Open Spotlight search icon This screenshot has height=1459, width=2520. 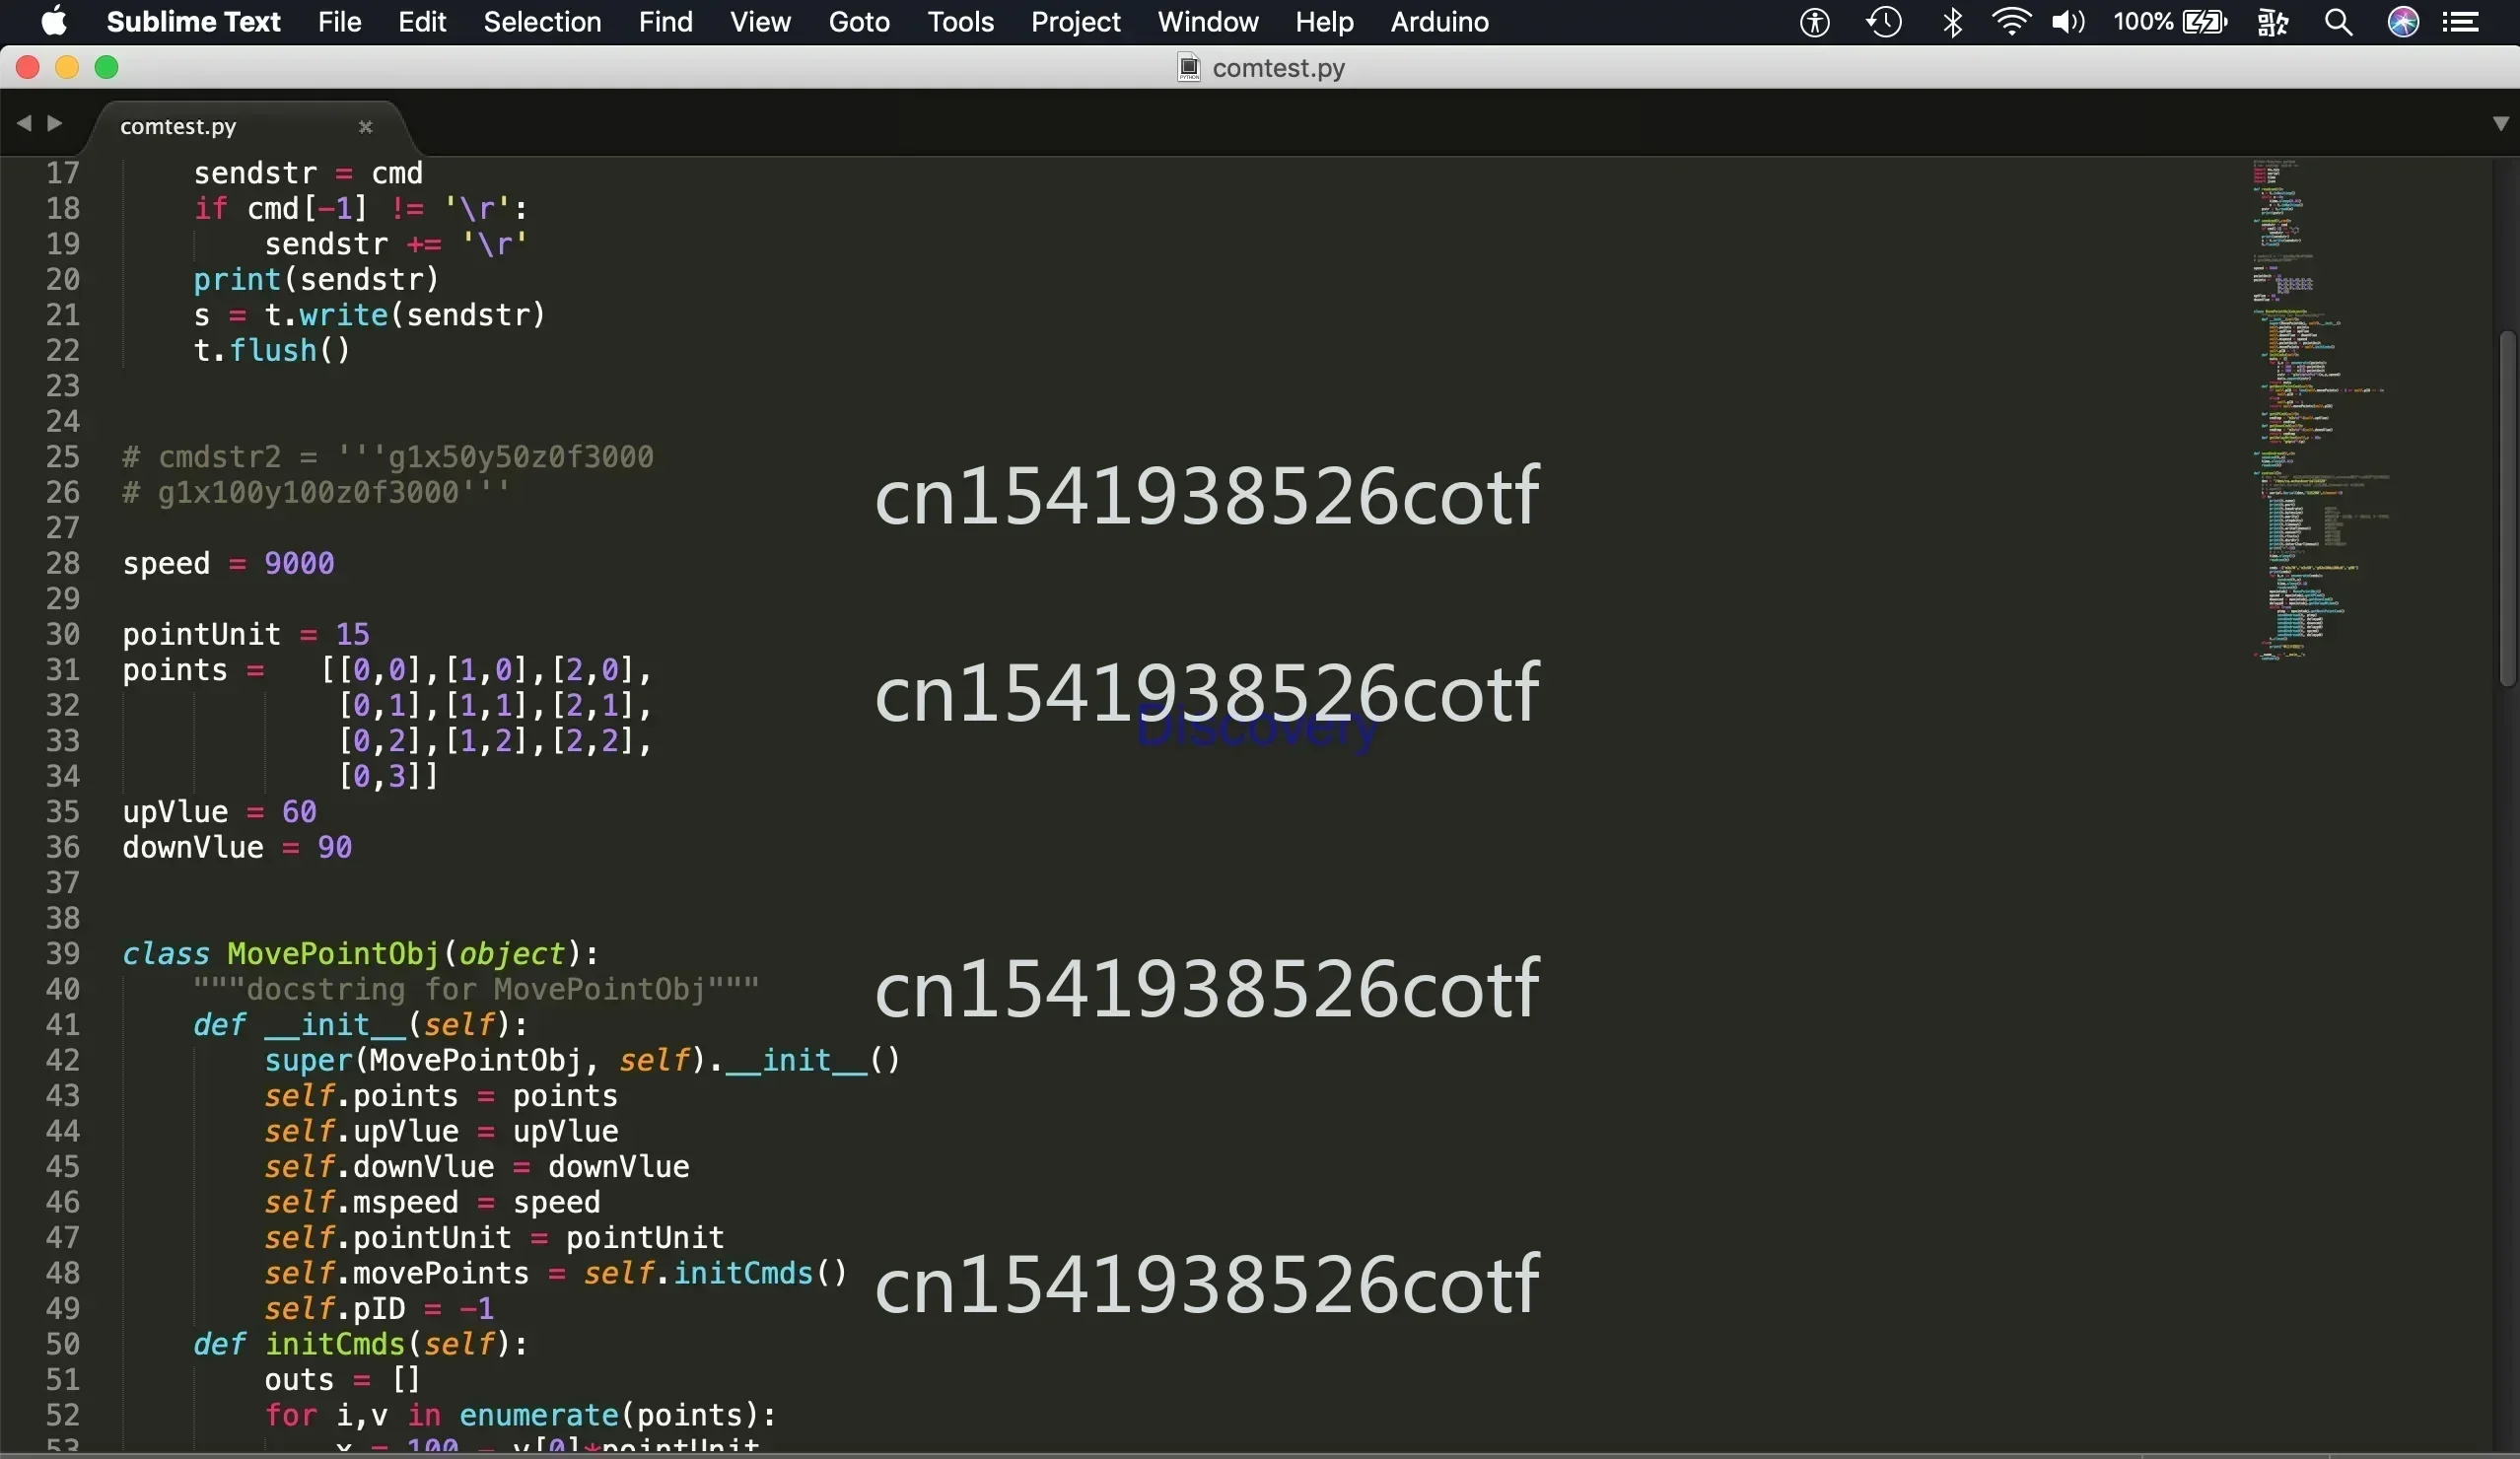(2338, 22)
